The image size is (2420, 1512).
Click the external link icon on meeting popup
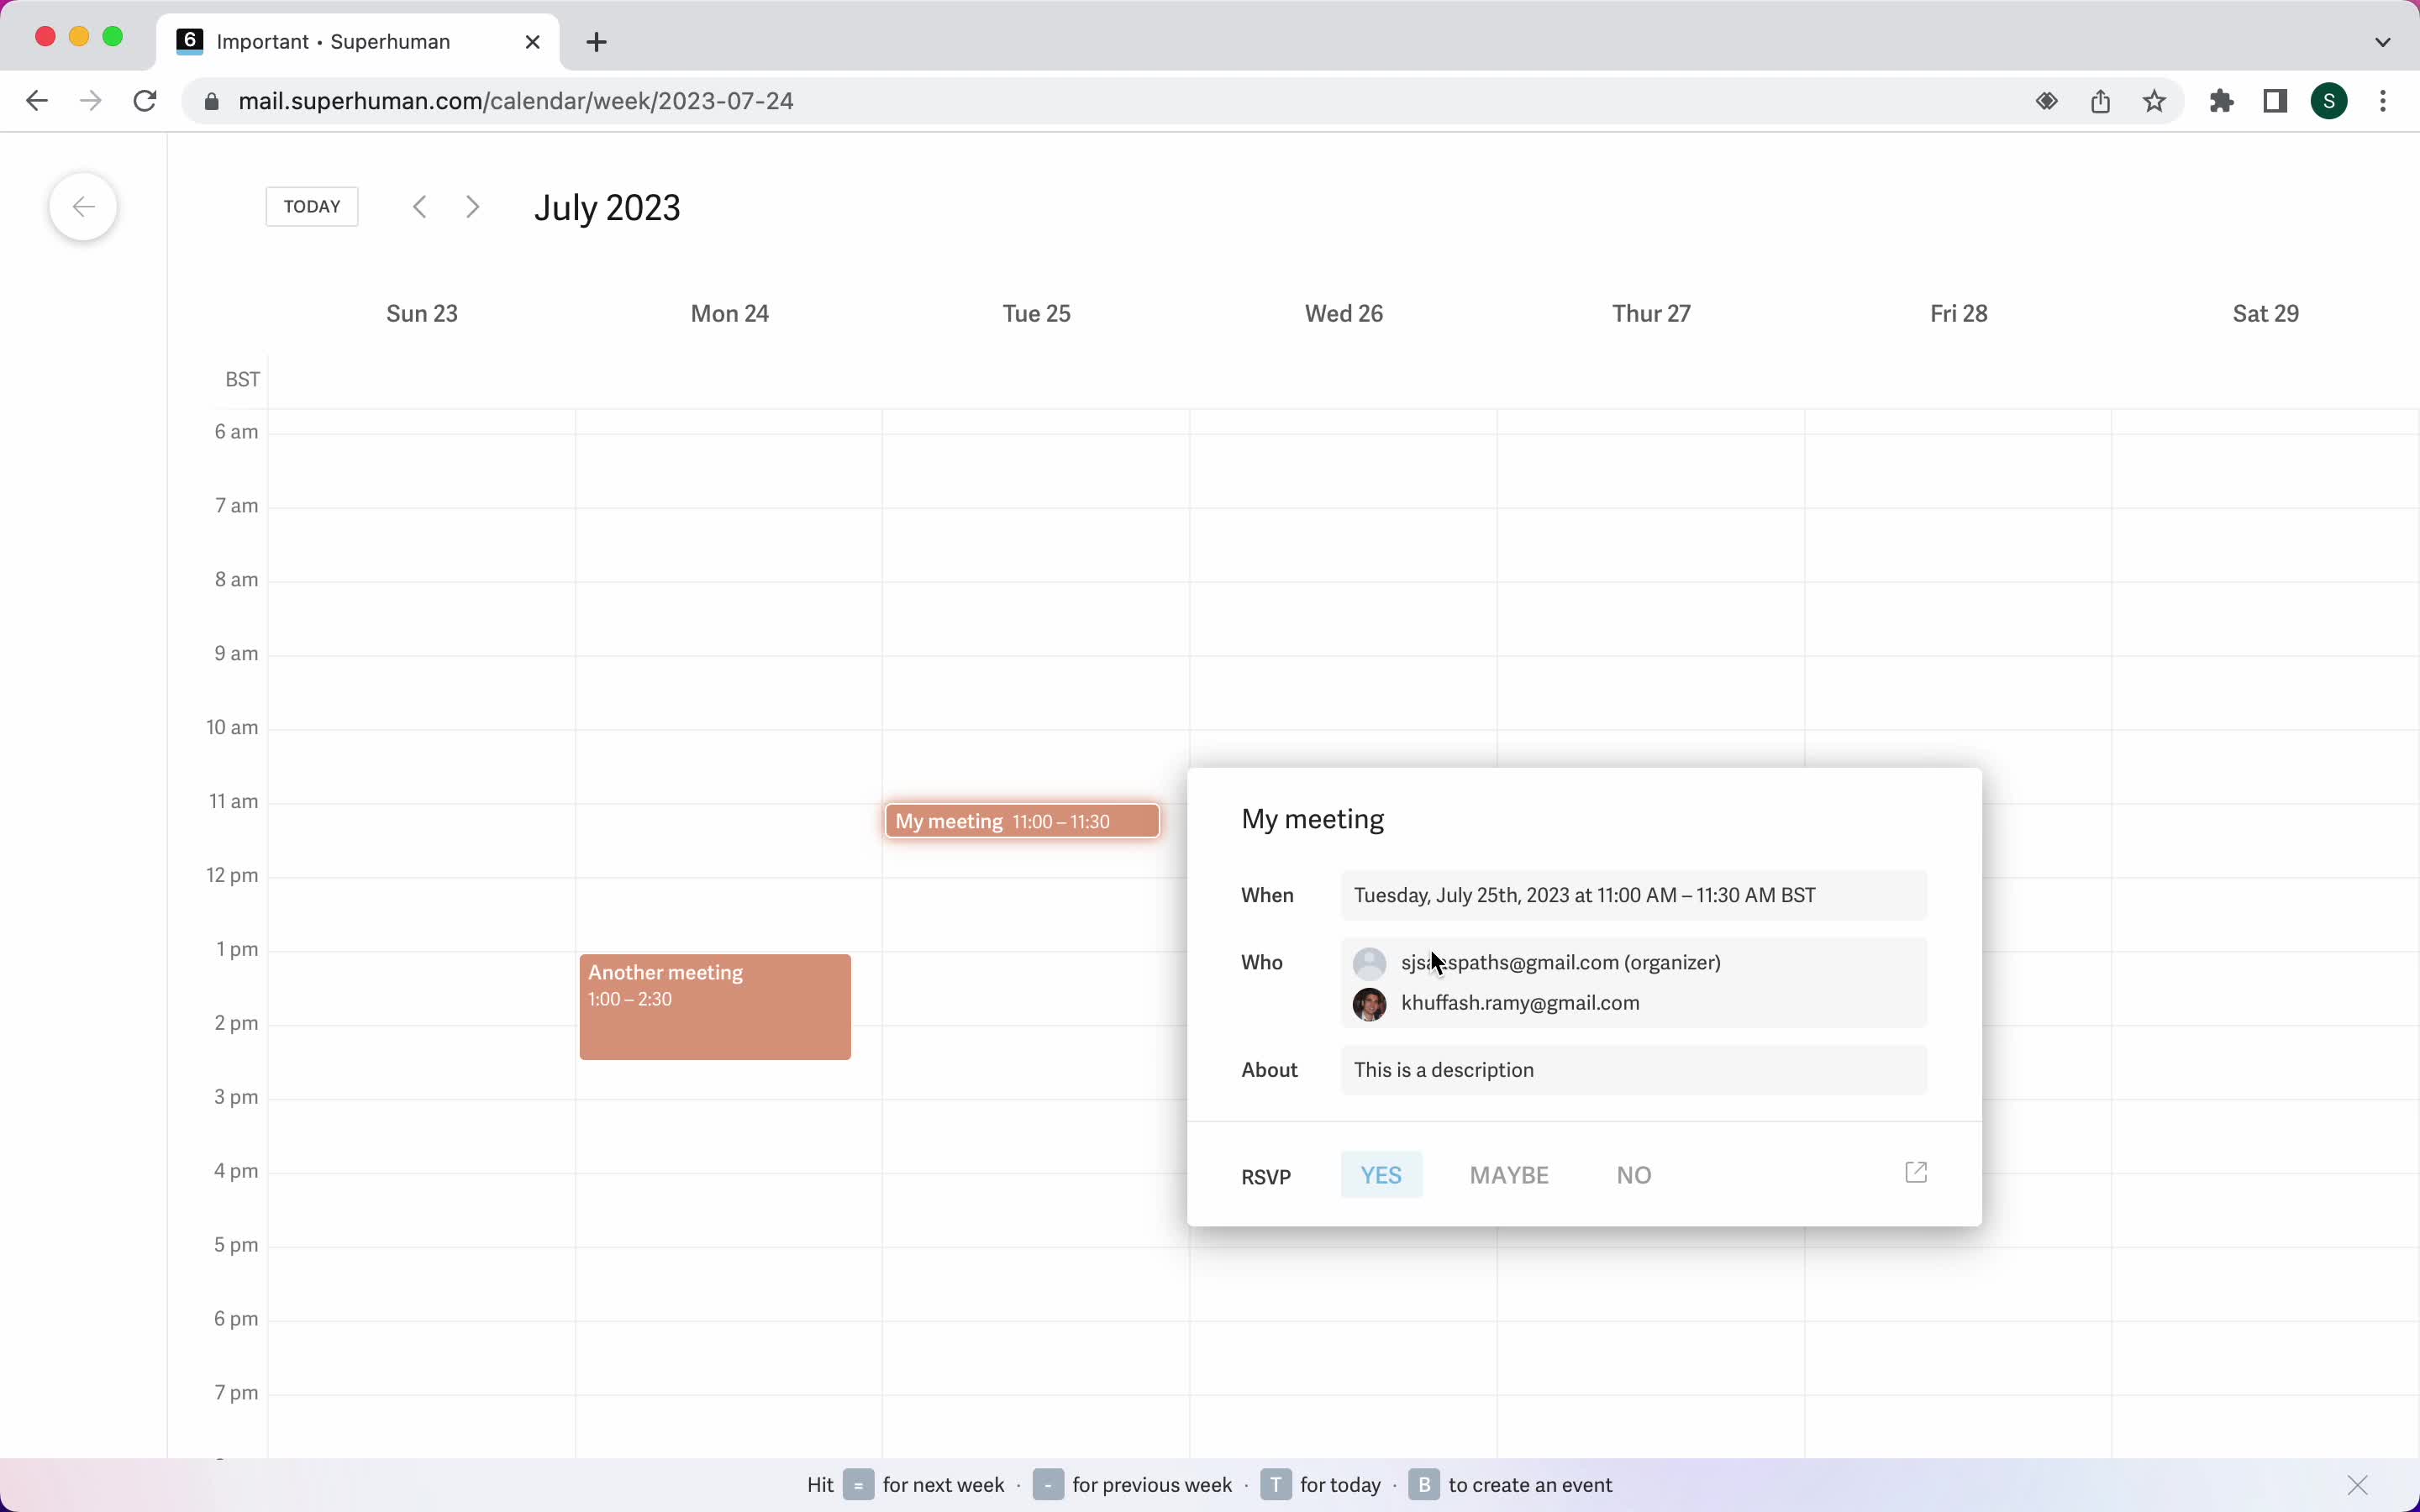click(1917, 1173)
